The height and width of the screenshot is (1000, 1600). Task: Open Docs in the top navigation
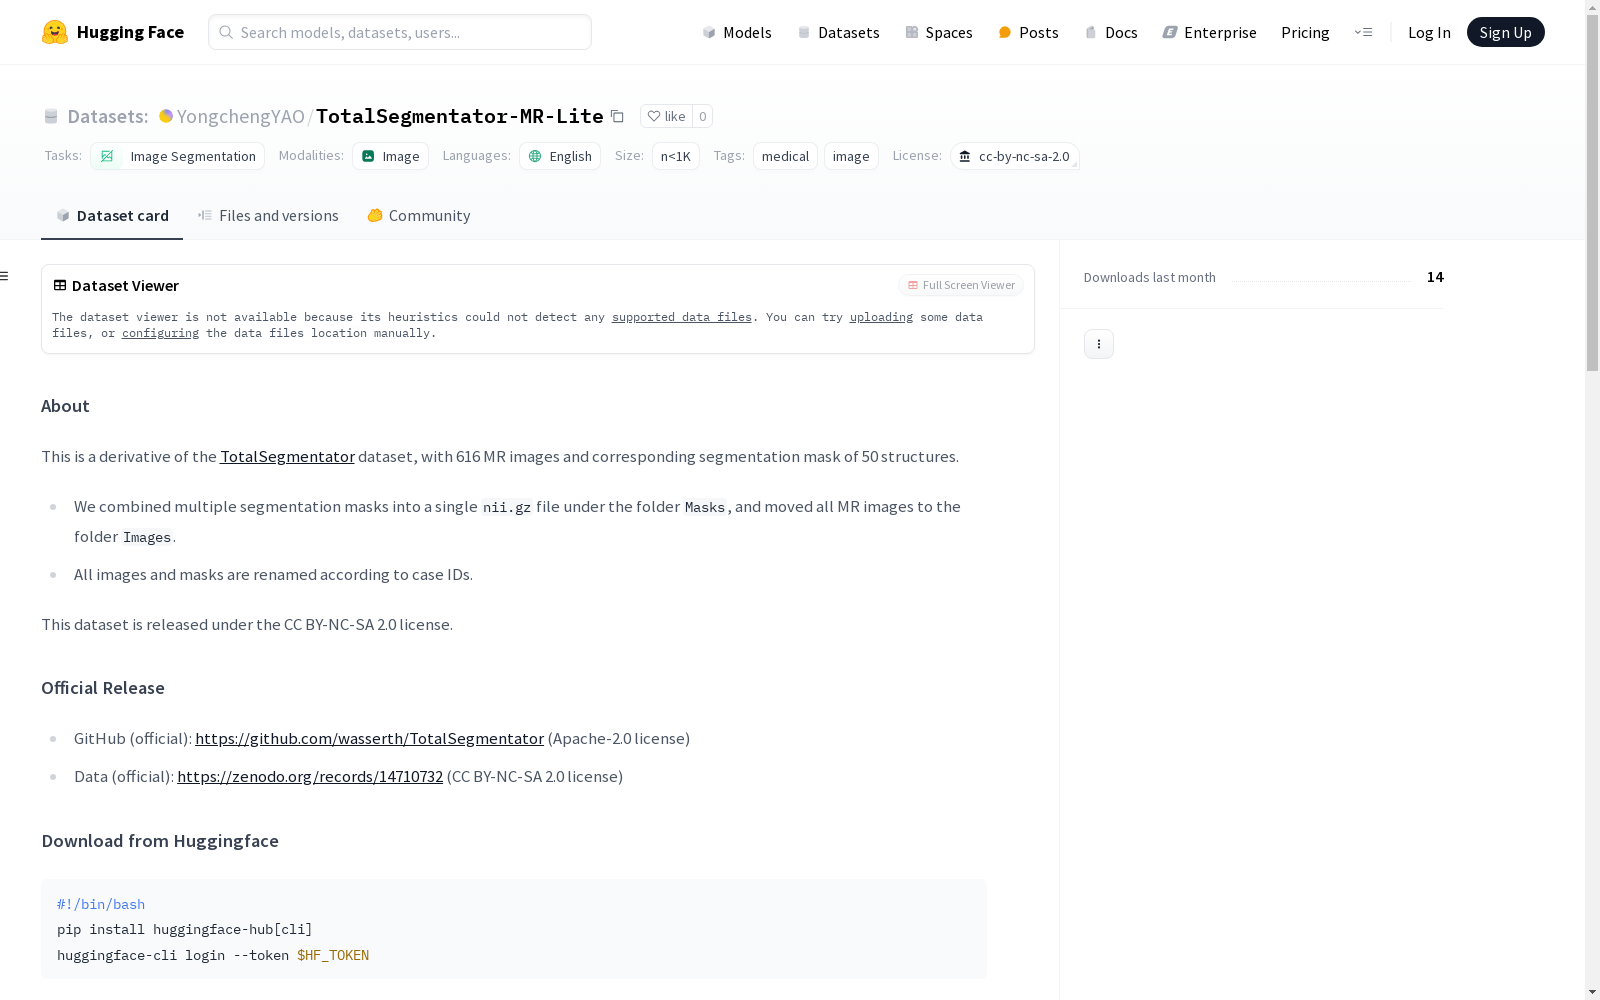point(1111,32)
